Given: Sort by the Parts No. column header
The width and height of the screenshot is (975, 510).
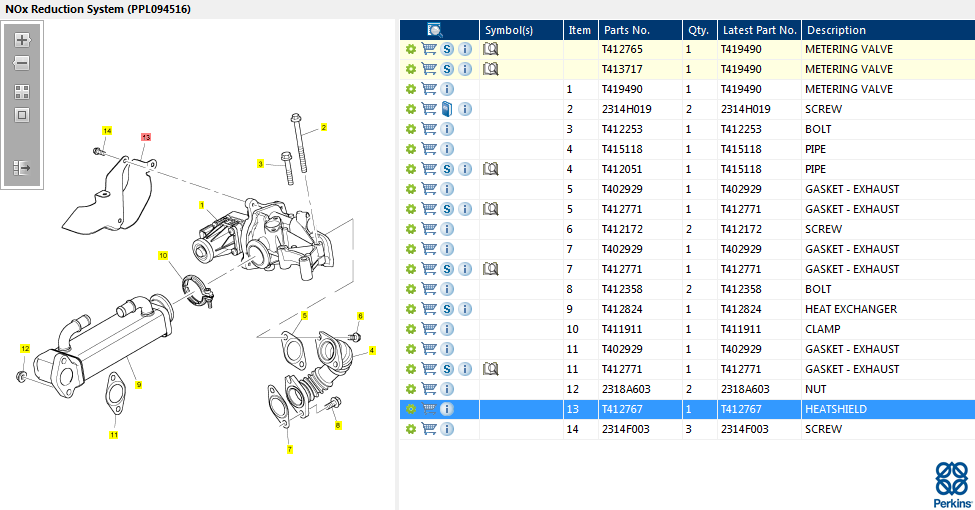Looking at the screenshot, I should [x=640, y=30].
